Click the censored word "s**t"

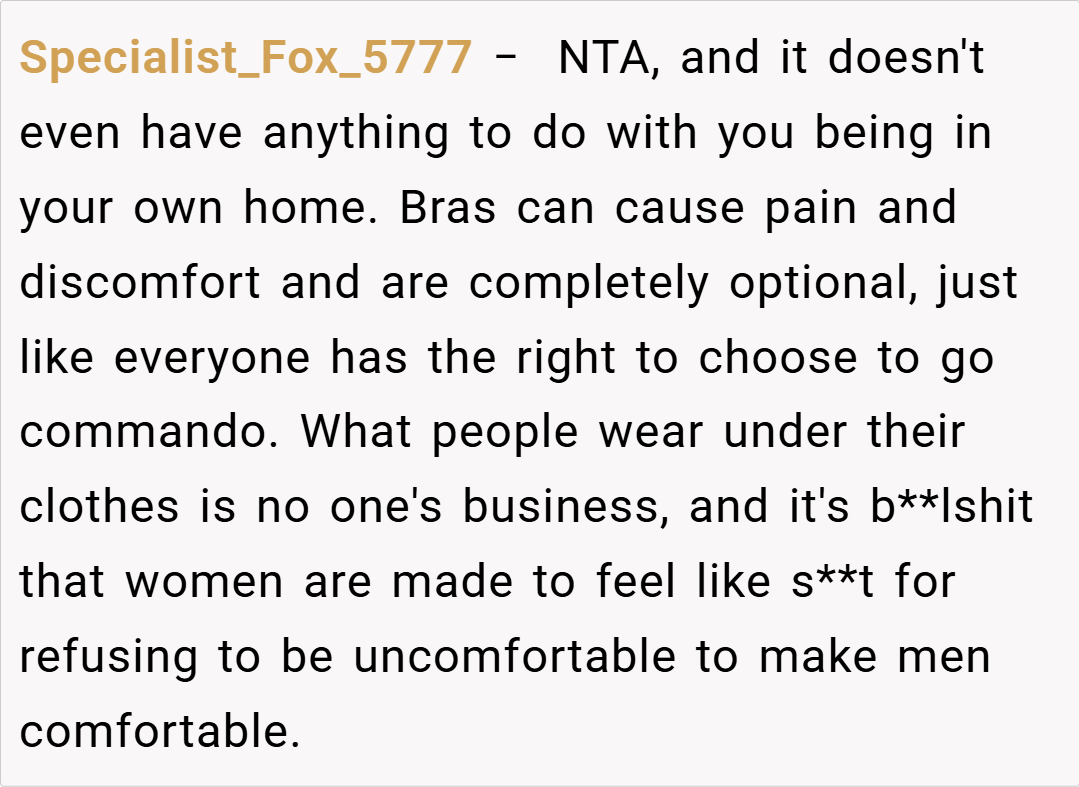818,582
